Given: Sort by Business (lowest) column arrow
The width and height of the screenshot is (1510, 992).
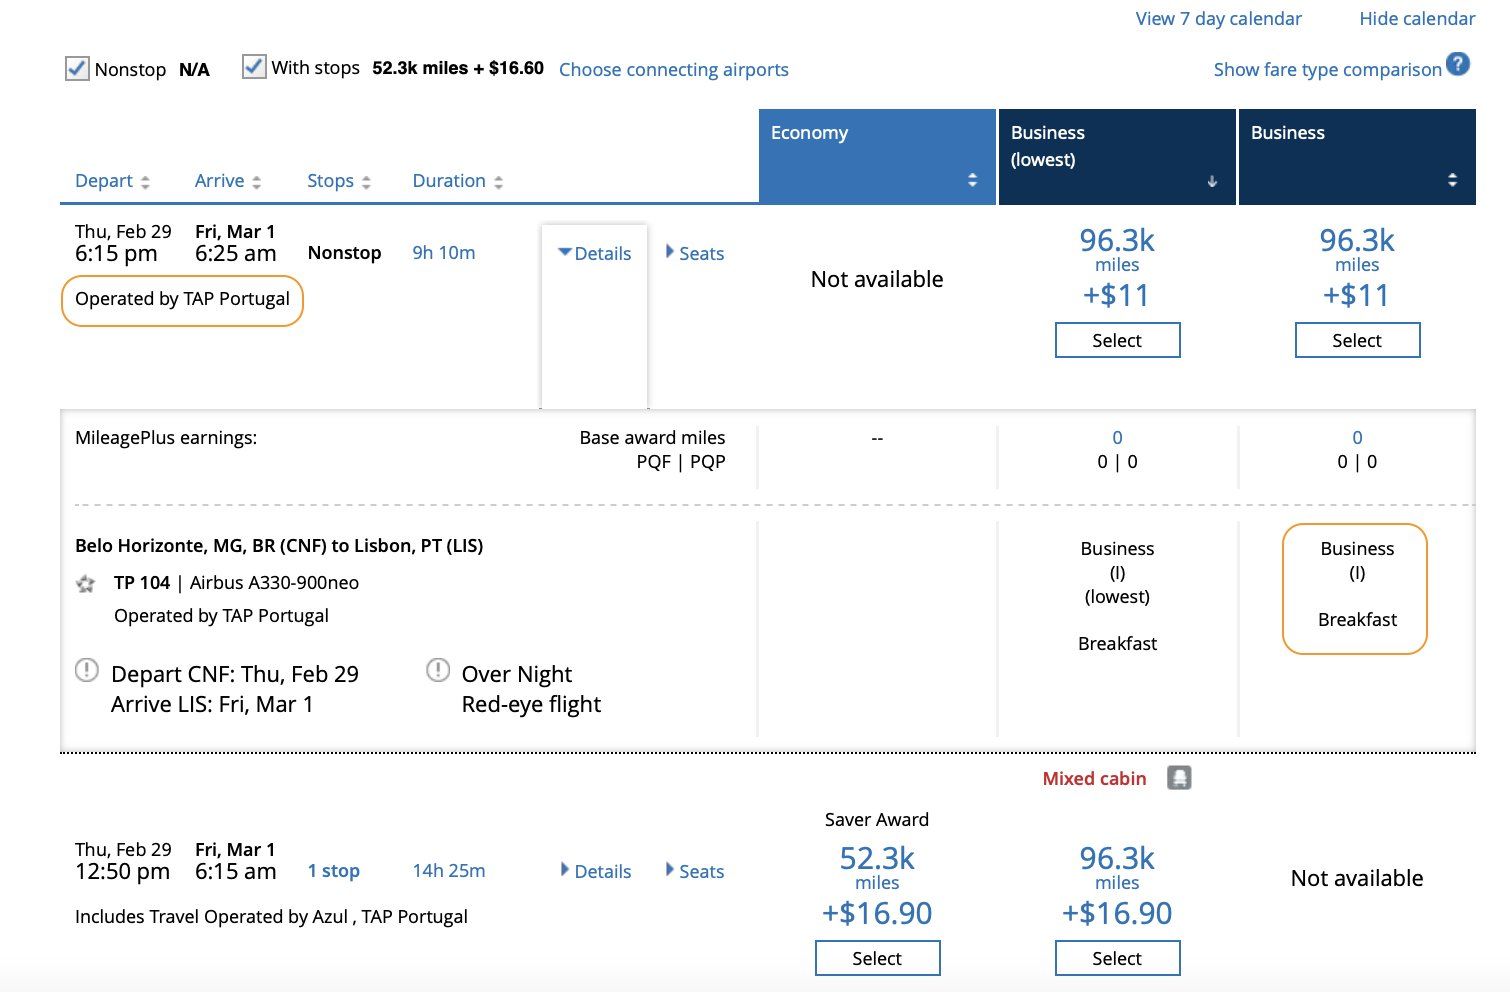Looking at the screenshot, I should (1212, 181).
